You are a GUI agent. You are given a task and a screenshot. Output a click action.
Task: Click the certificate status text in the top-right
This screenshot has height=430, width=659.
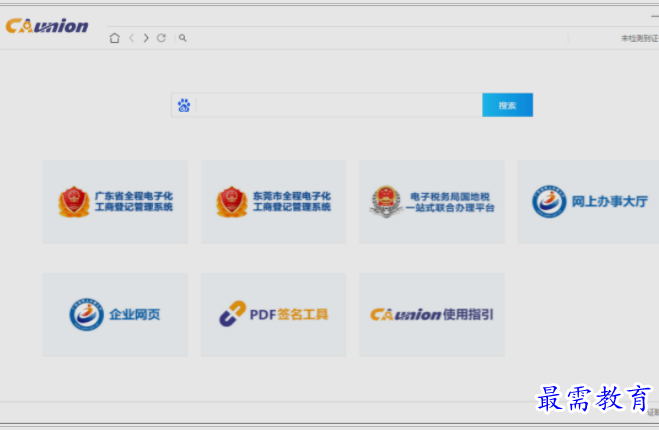[640, 38]
